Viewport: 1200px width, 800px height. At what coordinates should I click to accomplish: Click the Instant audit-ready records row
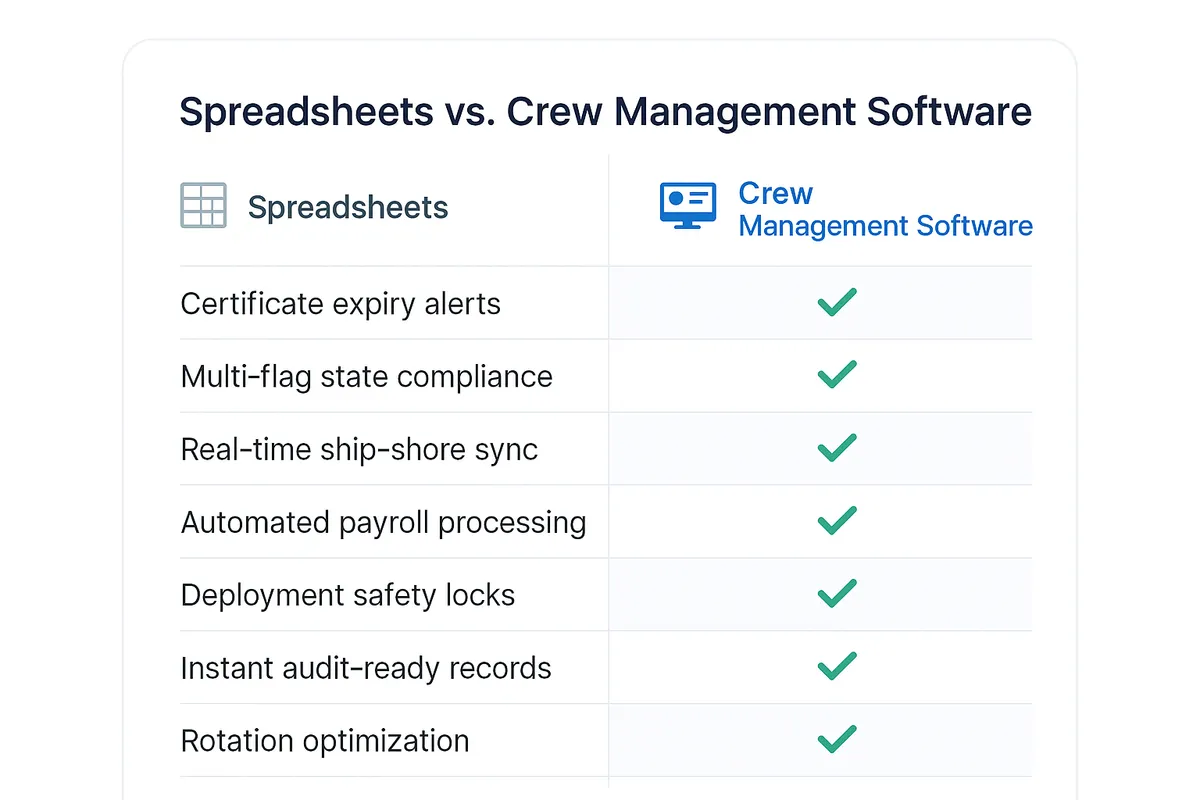[365, 668]
